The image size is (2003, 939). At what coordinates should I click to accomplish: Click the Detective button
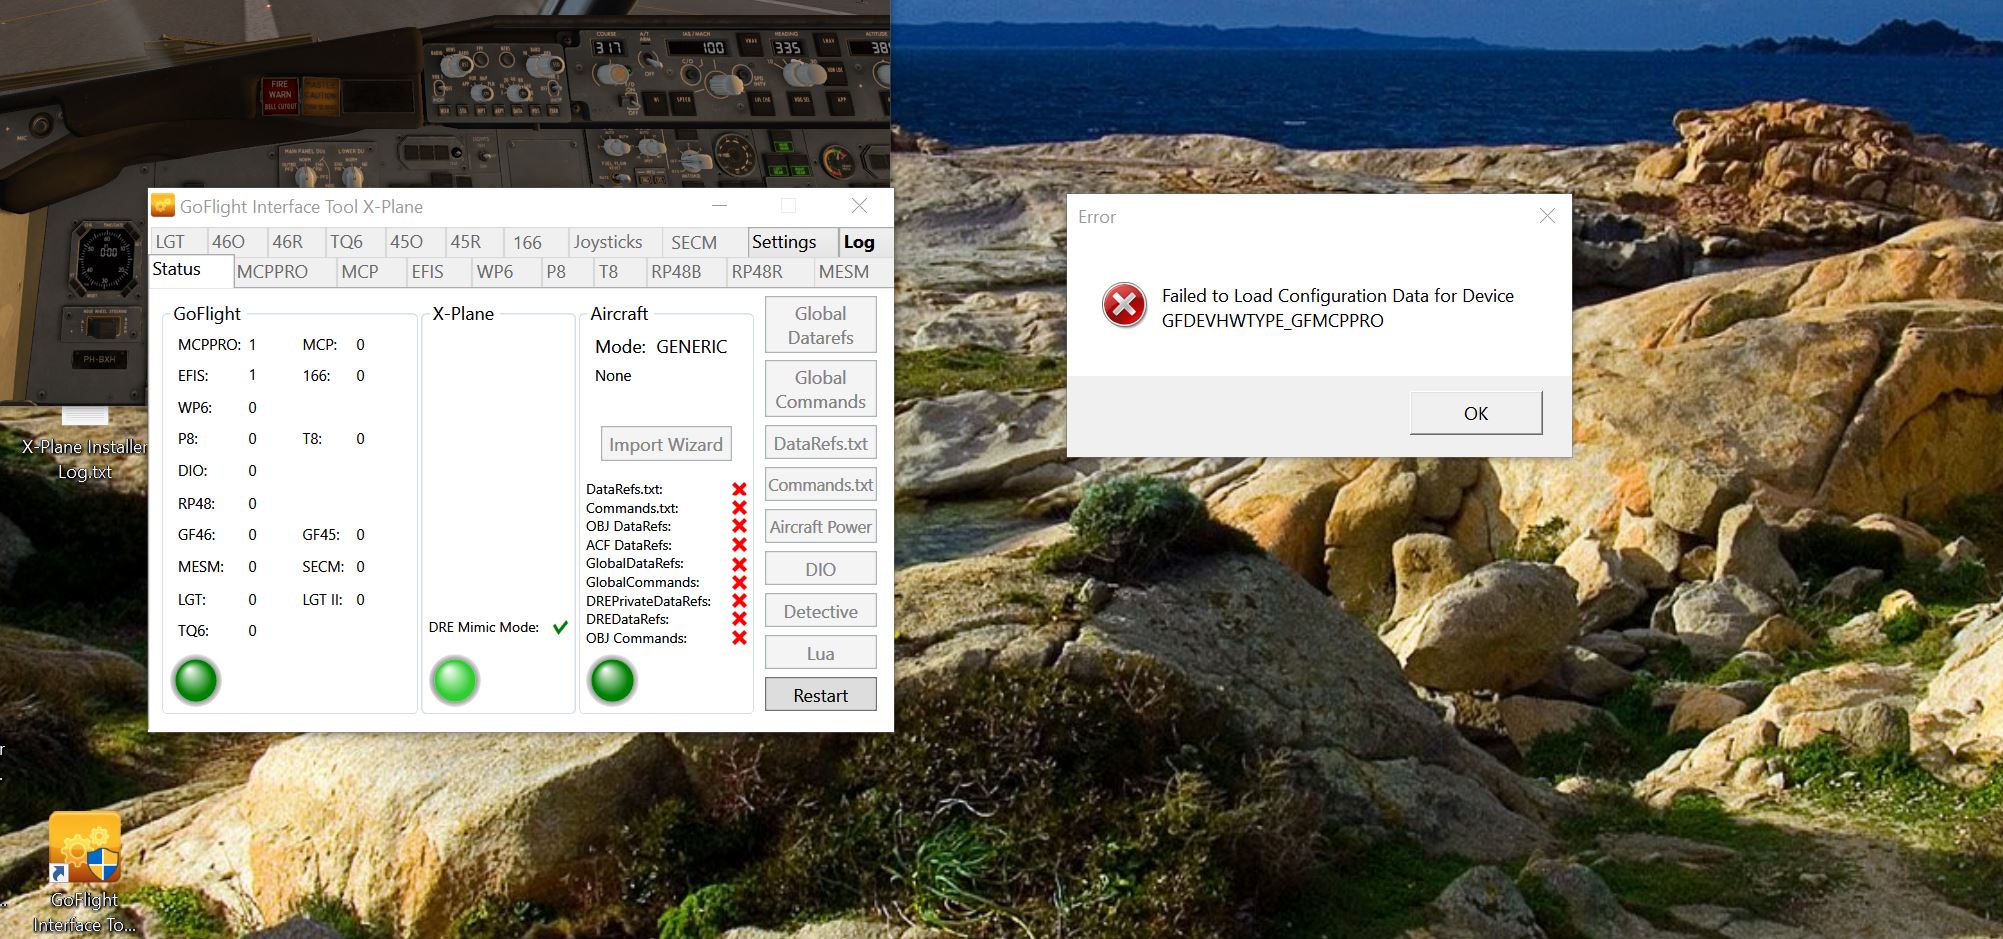coord(820,611)
